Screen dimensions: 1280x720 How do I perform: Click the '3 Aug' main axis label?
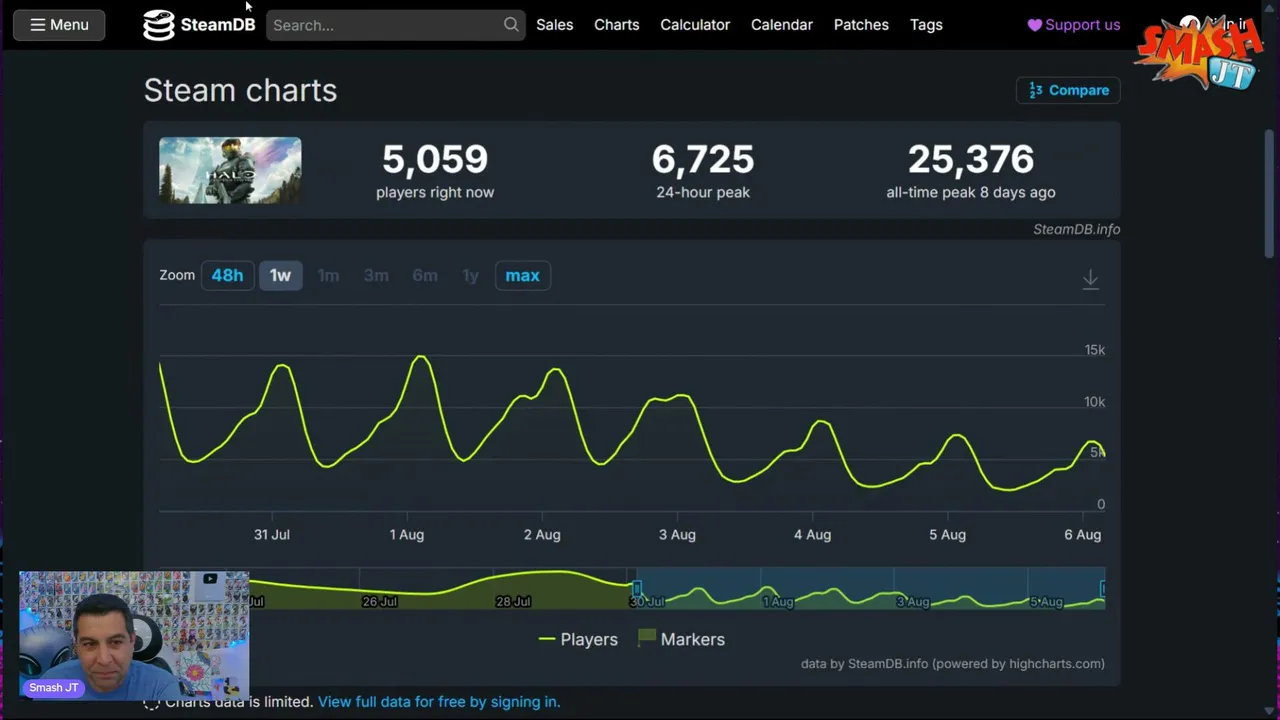coord(677,535)
